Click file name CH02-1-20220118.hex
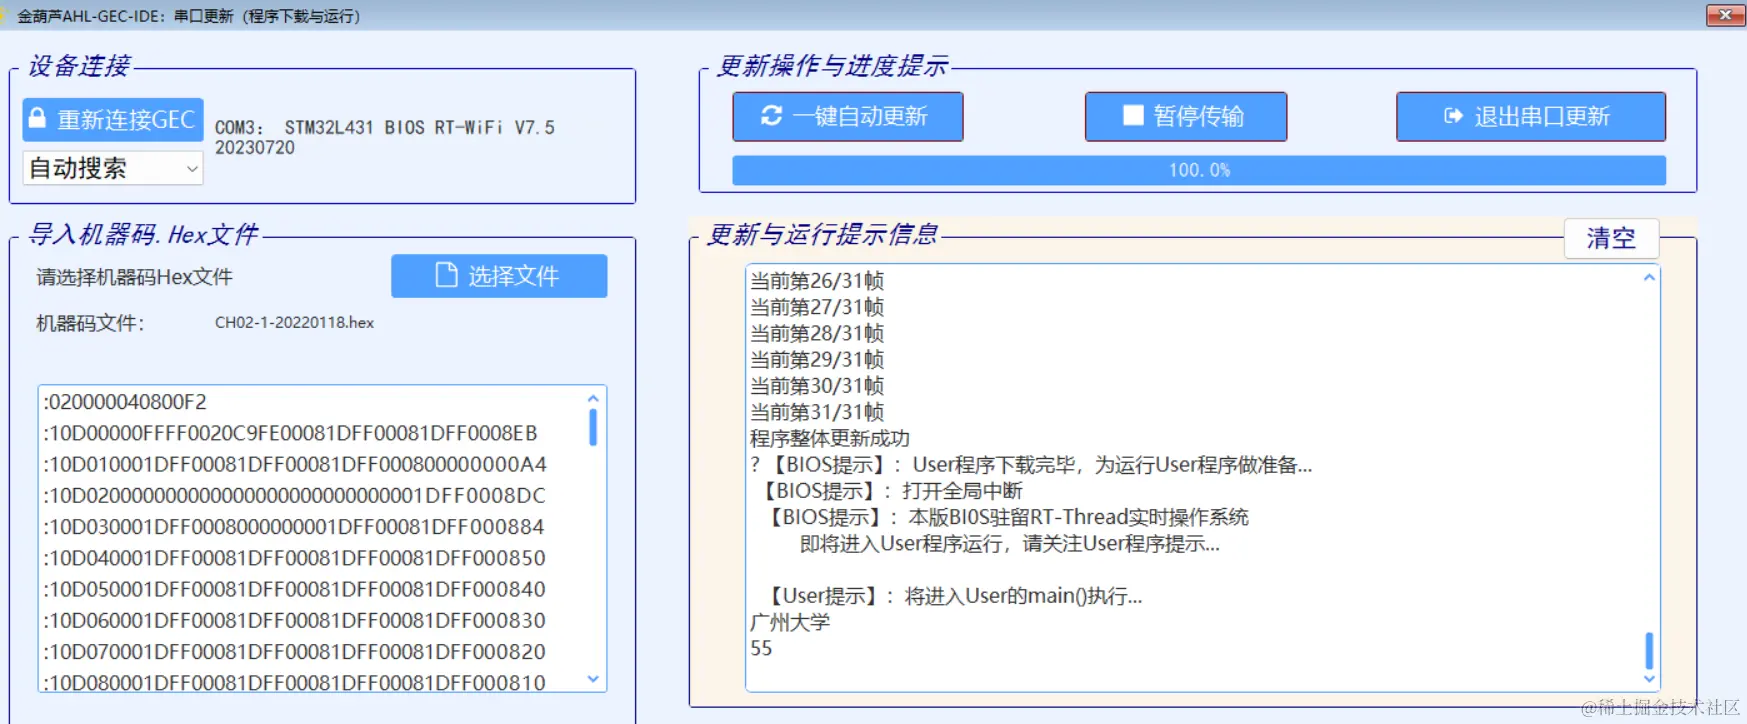The height and width of the screenshot is (724, 1747). click(x=294, y=322)
